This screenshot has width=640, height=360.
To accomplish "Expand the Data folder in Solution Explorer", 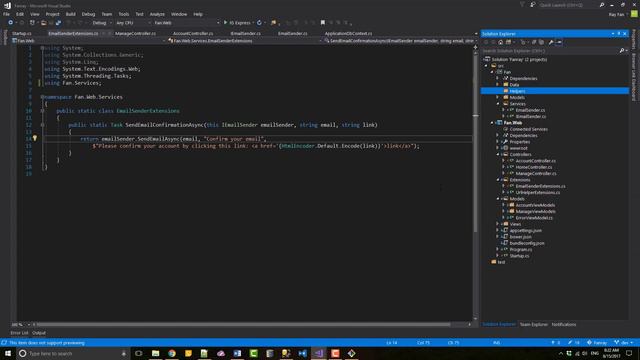I will [x=498, y=84].
